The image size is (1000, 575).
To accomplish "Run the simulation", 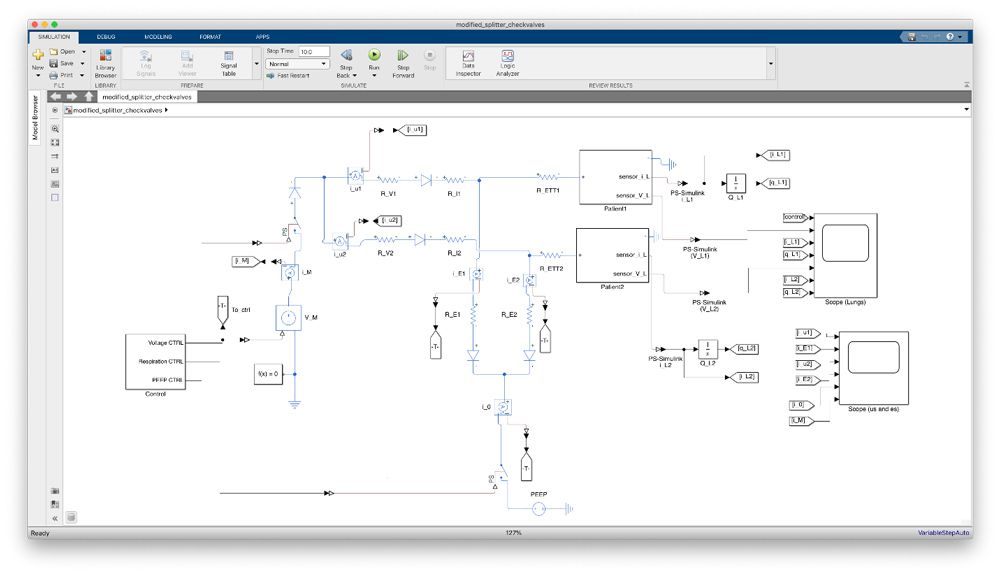I will tap(374, 56).
